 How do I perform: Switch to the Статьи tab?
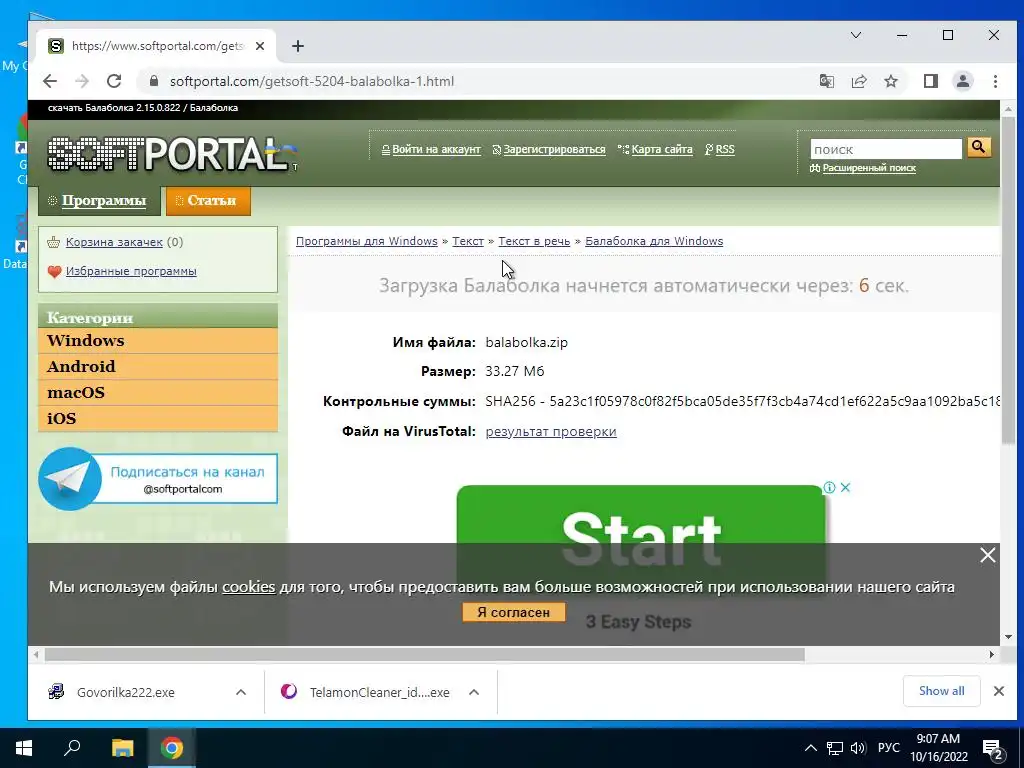point(208,200)
